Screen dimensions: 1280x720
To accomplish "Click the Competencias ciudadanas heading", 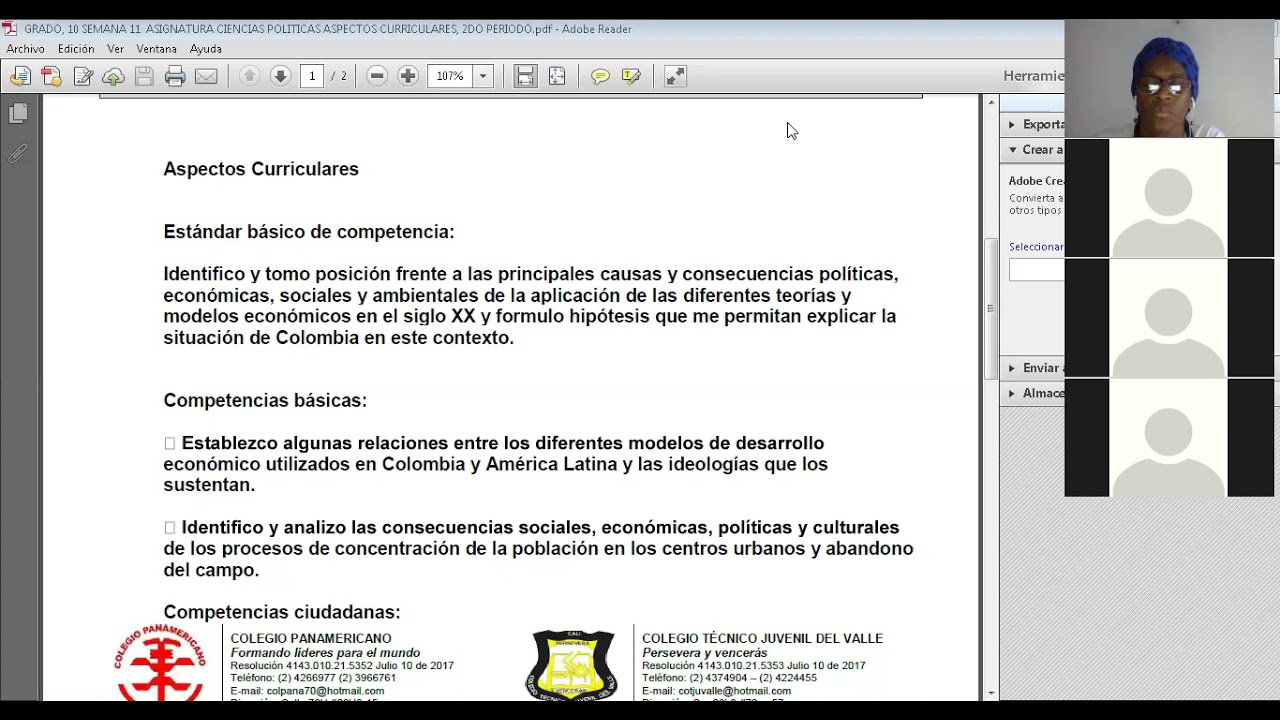I will pos(282,612).
